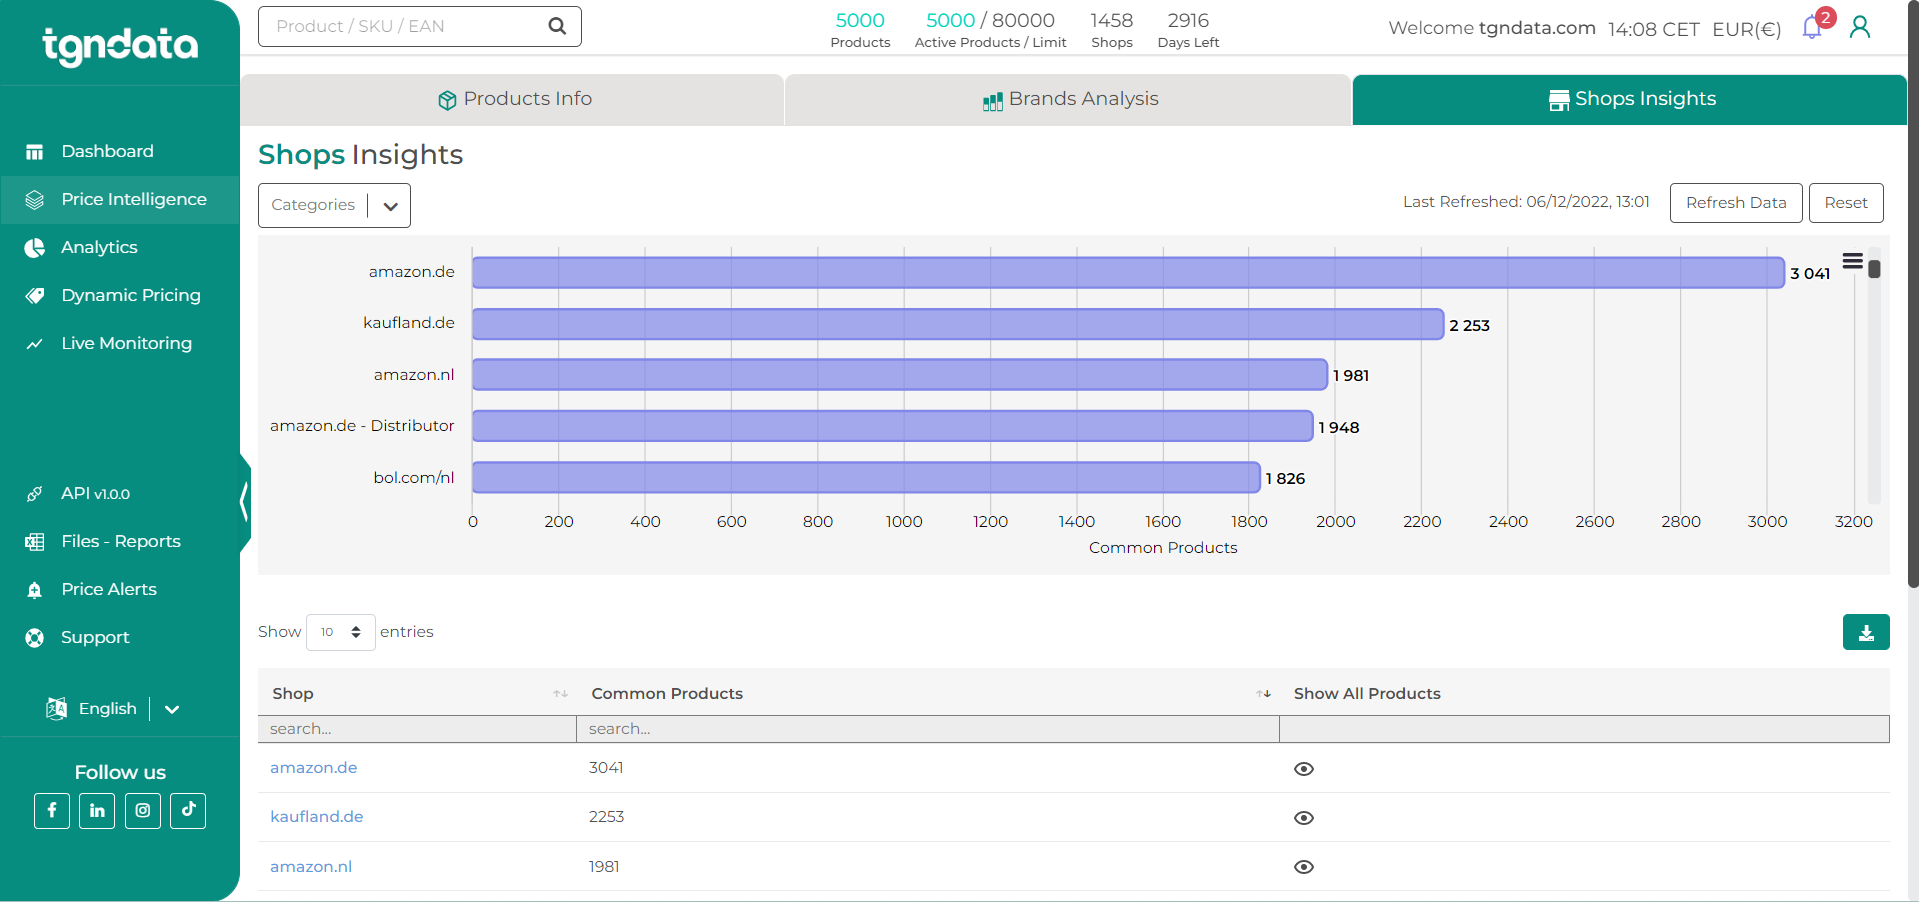
Task: Click the Dynamic Pricing tag icon
Action: [x=35, y=296]
